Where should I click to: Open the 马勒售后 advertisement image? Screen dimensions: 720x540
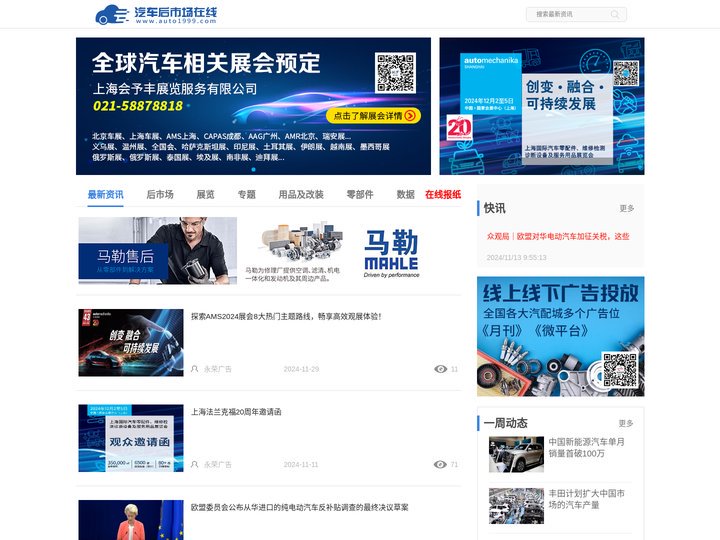[x=158, y=251]
